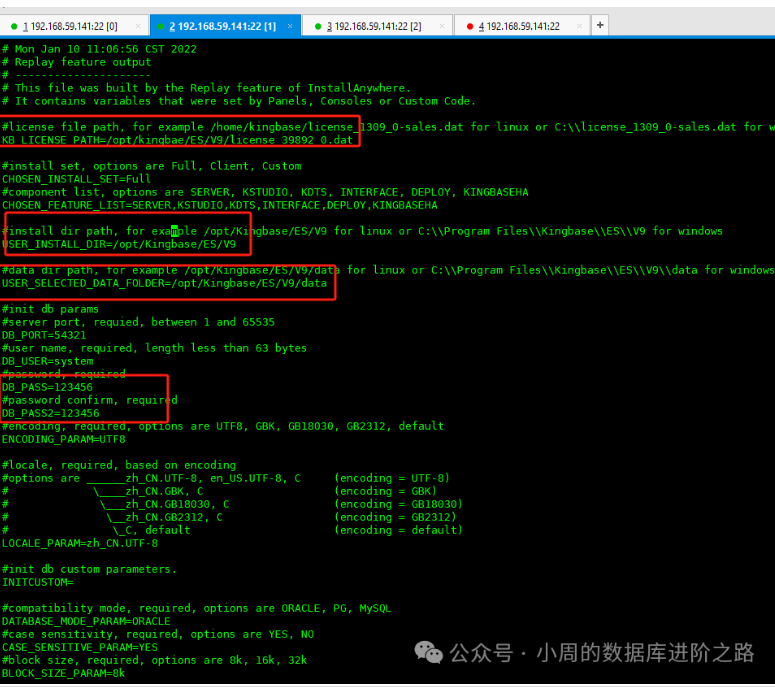Click the WeChat logo in the watermark
Image resolution: width=775 pixels, height=687 pixels.
click(x=429, y=653)
